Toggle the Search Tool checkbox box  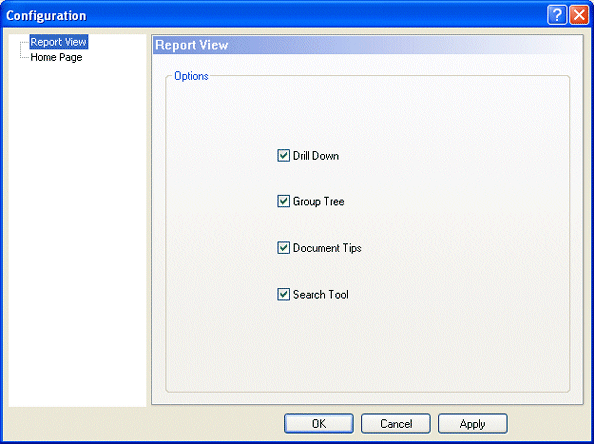283,294
